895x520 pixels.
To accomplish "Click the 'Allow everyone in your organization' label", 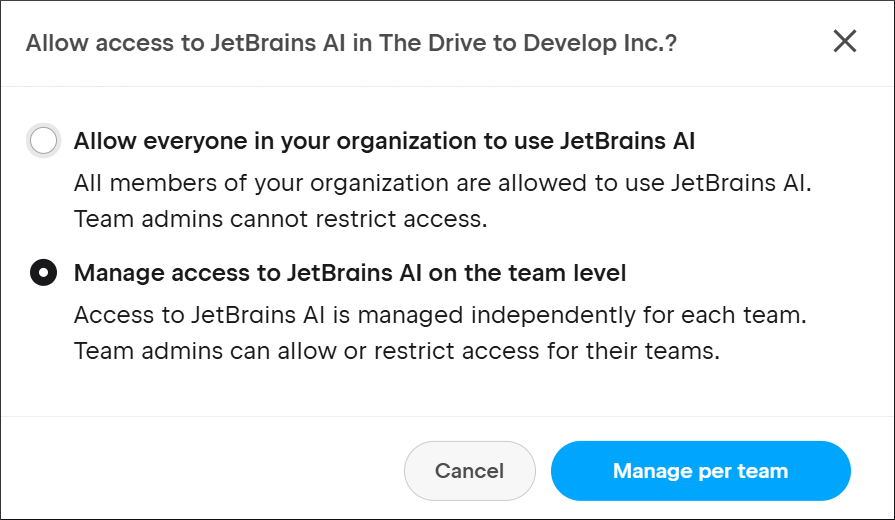I will [384, 141].
